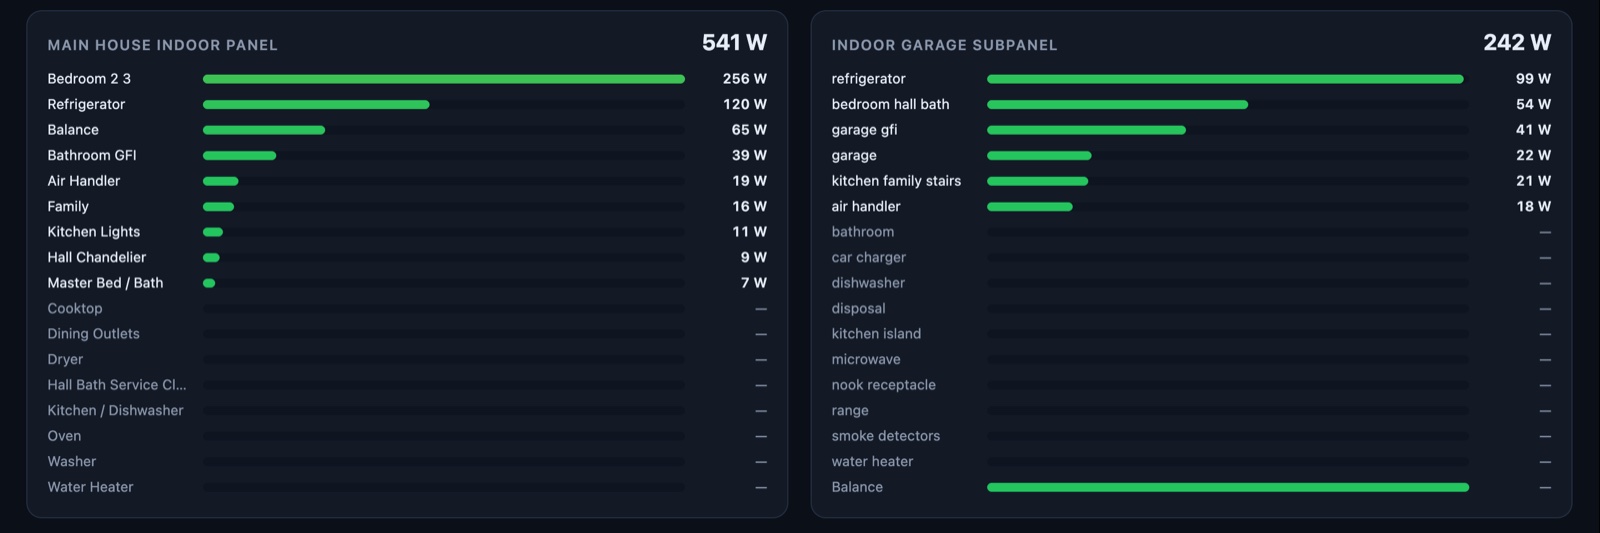Select the kitchen family stairs row
This screenshot has height=533, width=1600.
click(x=1191, y=181)
